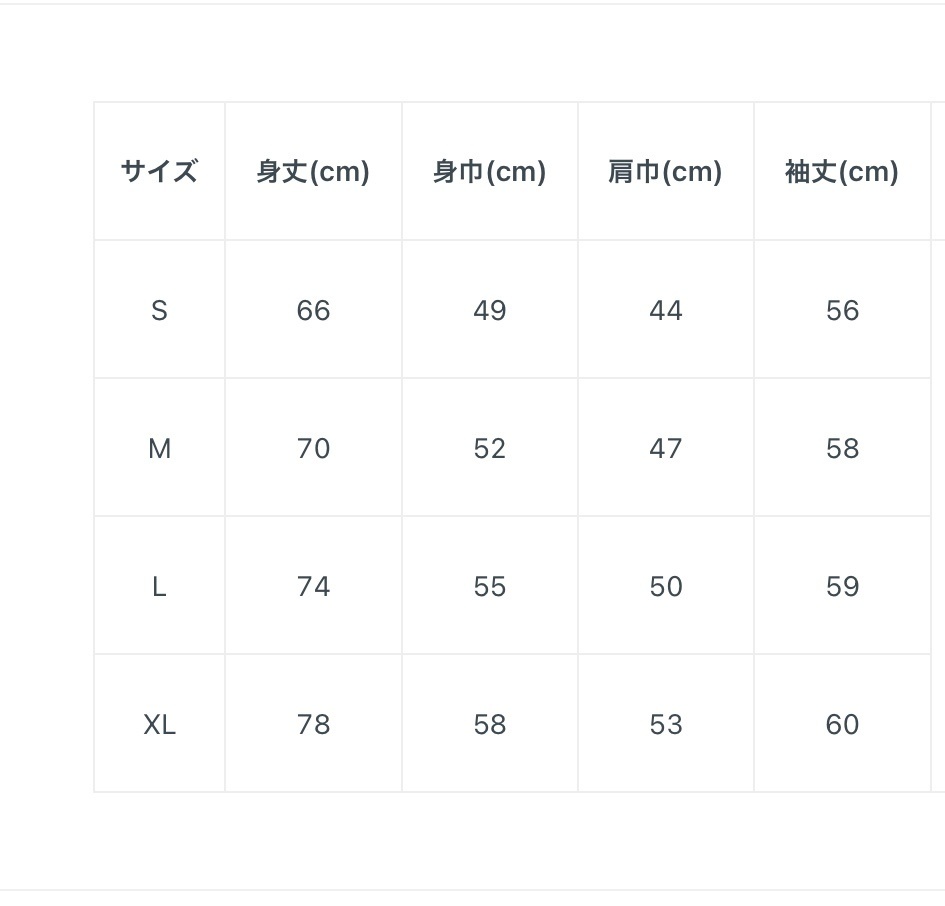This screenshot has height=906, width=945.
Task: Click the サイズ column header
Action: 159,172
